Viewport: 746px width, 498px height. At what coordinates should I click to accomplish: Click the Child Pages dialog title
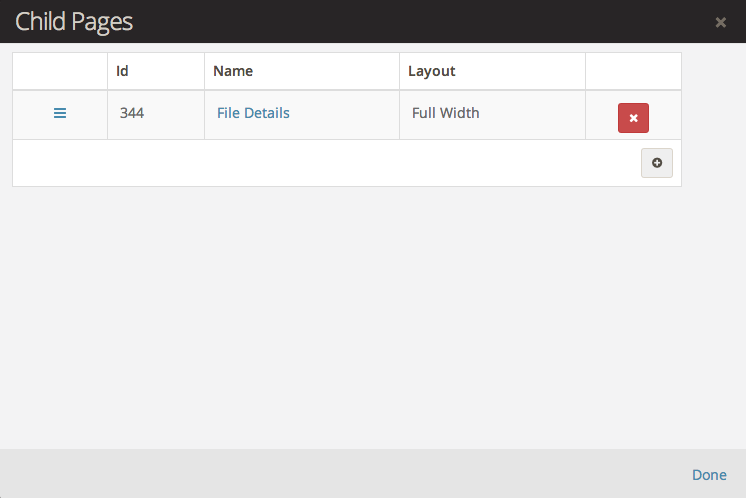click(74, 22)
